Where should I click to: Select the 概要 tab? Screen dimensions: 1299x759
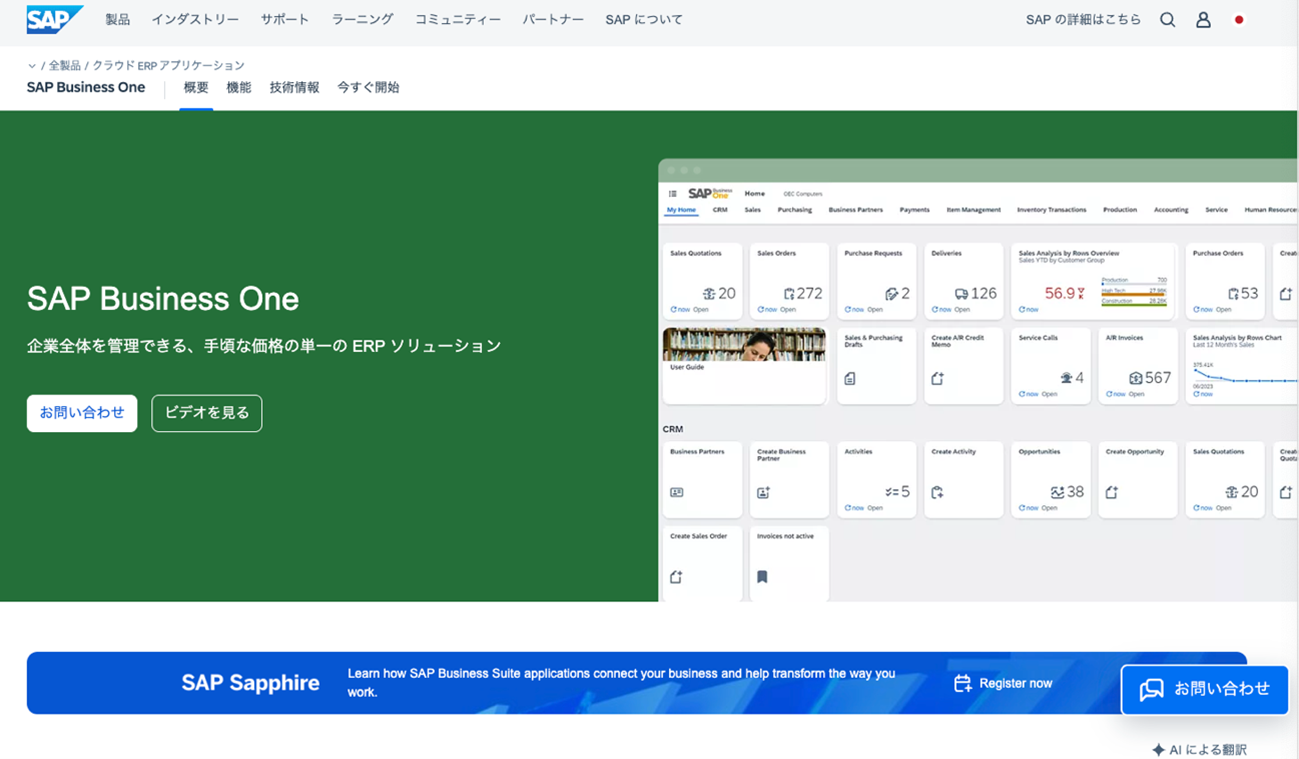tap(196, 88)
